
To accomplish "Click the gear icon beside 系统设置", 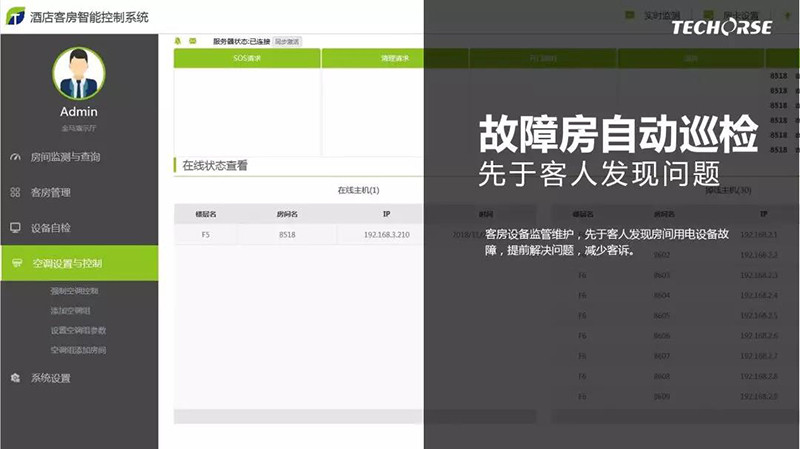I will (x=15, y=378).
